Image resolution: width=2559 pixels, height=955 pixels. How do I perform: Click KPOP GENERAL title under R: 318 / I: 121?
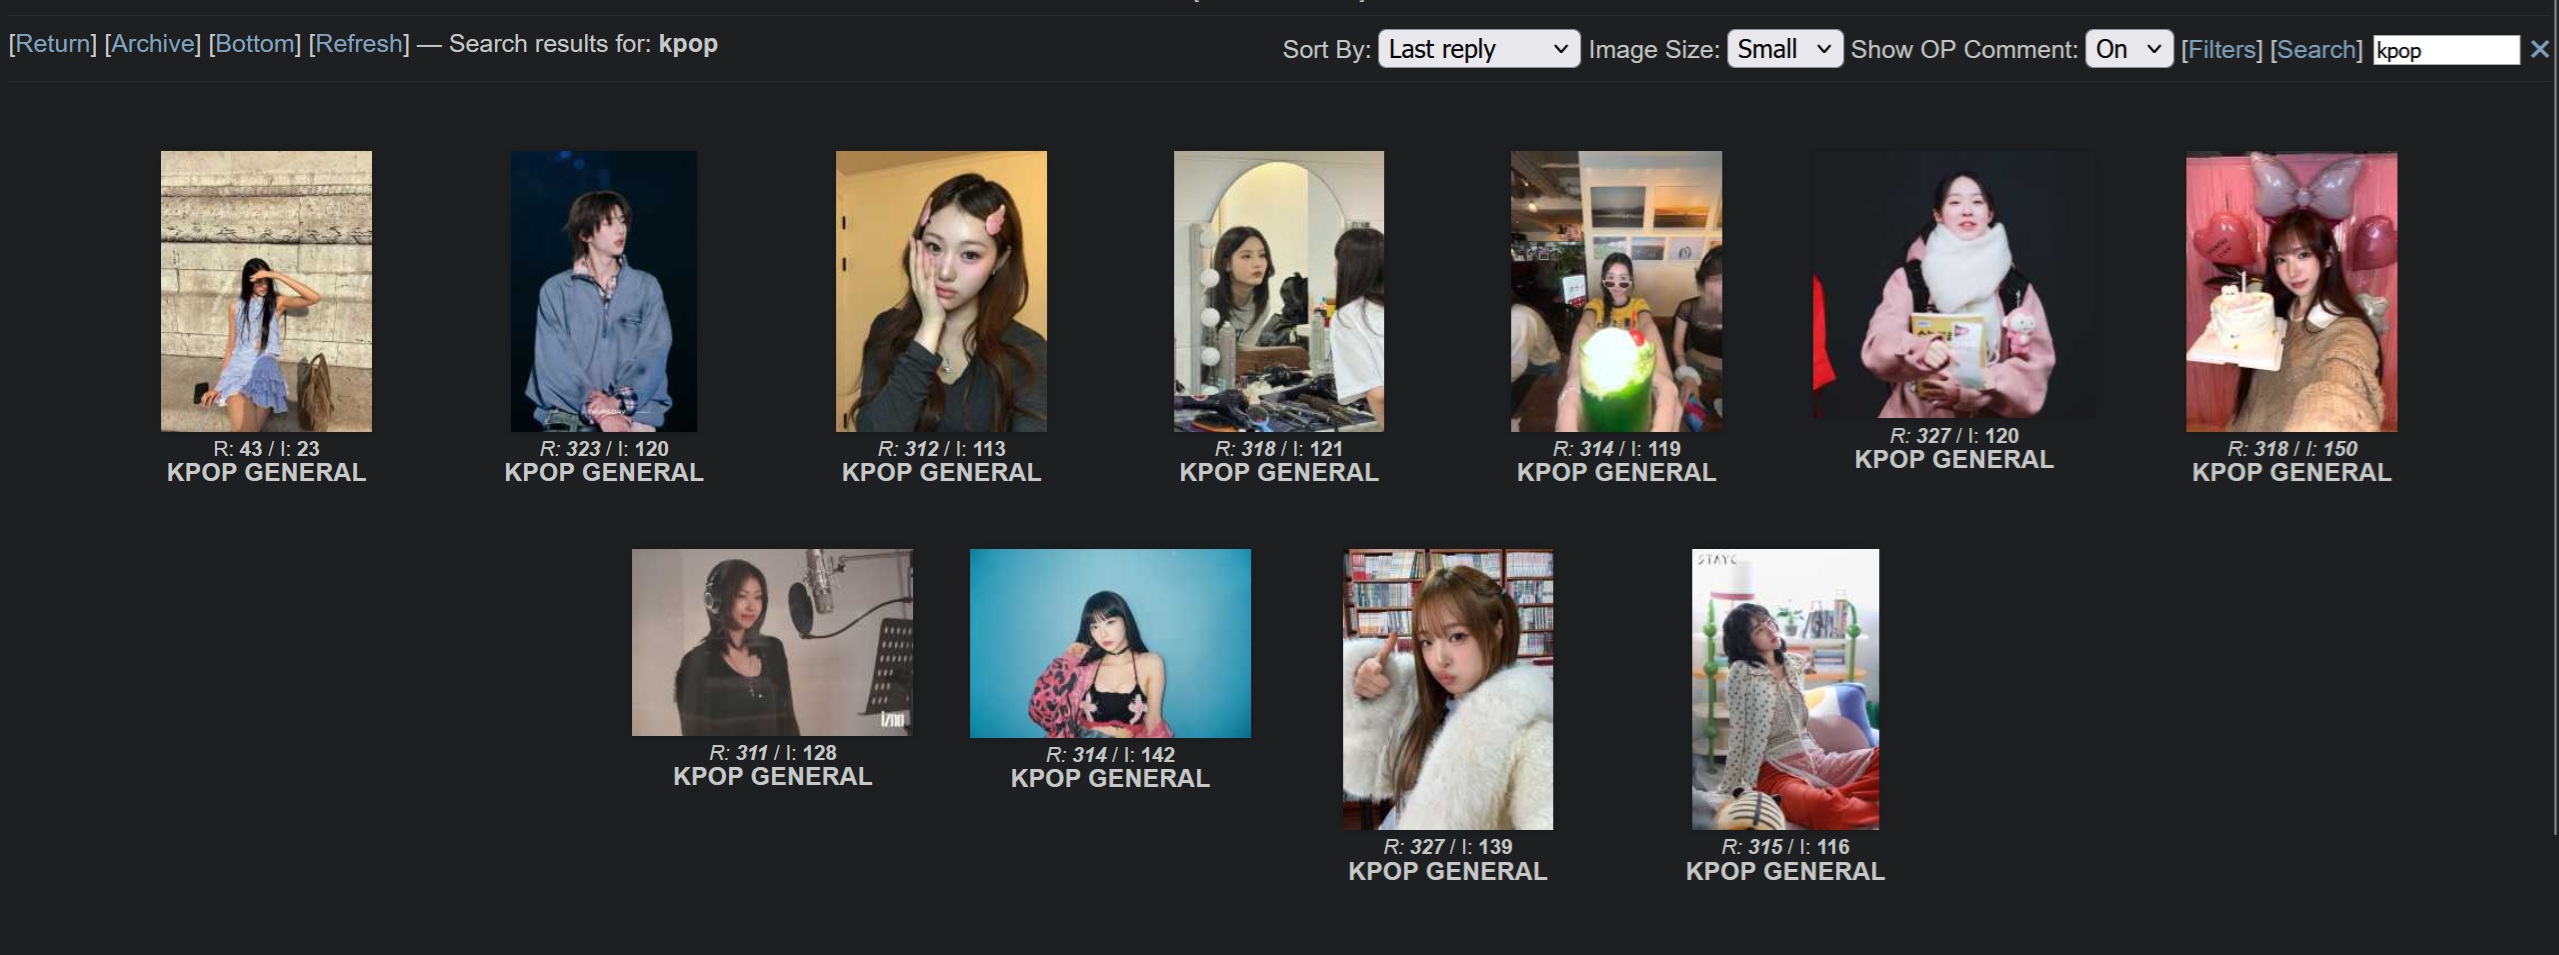(x=1279, y=473)
